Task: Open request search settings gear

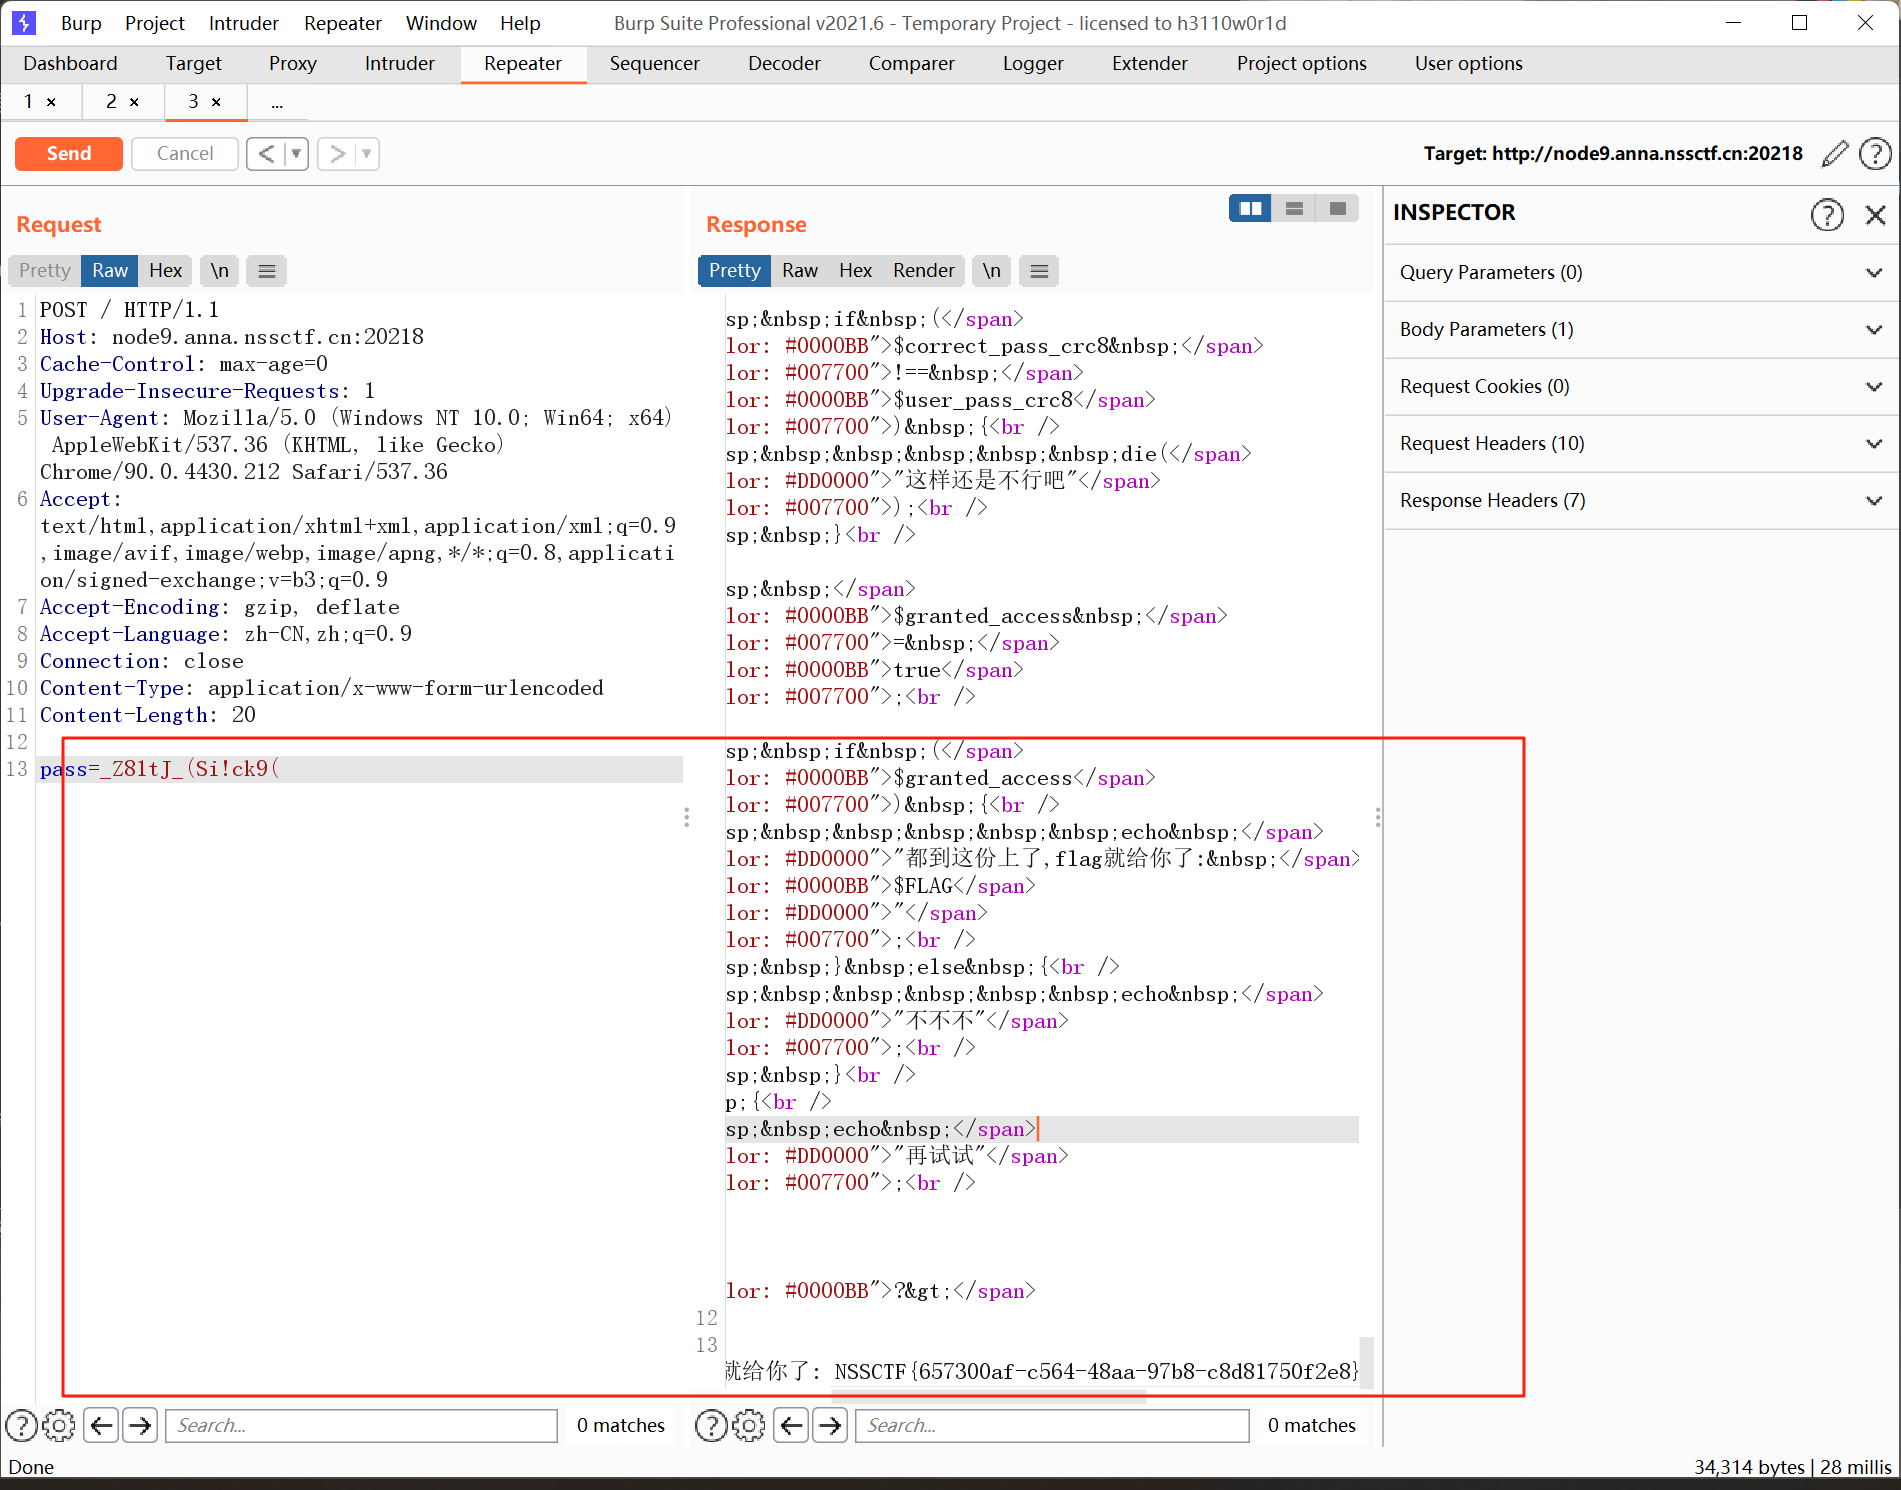Action: click(59, 1425)
